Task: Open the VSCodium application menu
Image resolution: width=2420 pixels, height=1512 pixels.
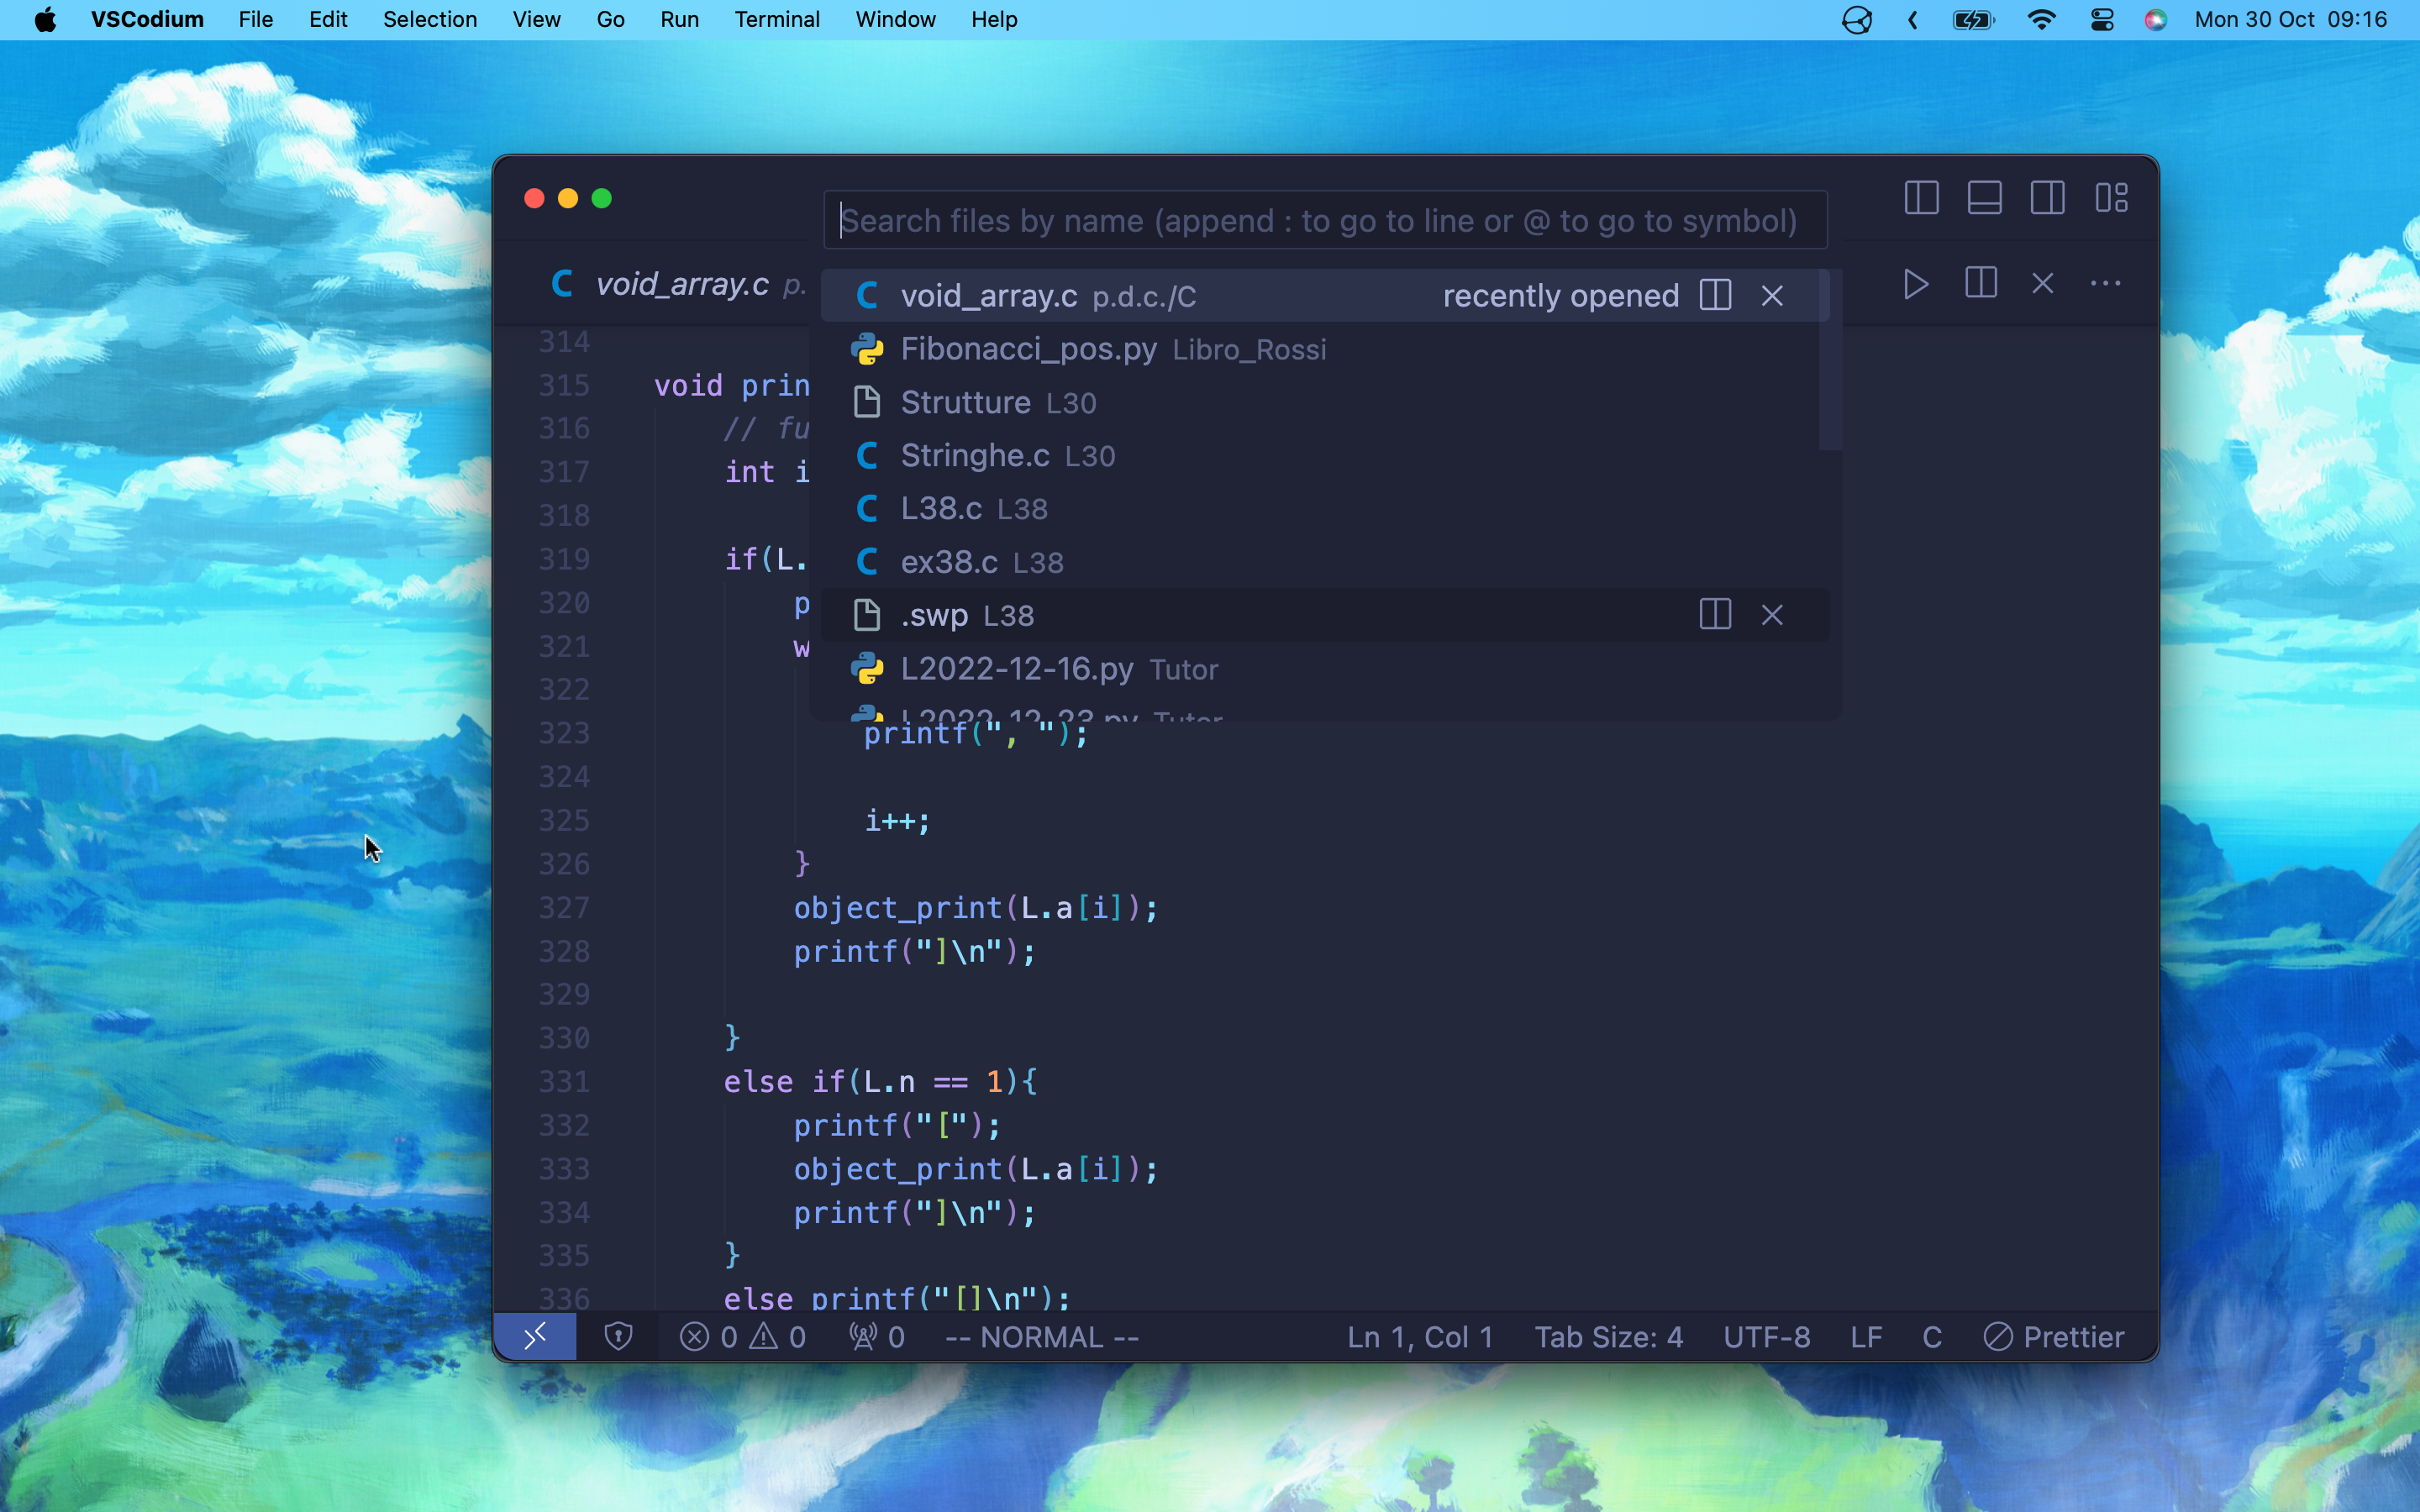Action: 147,19
